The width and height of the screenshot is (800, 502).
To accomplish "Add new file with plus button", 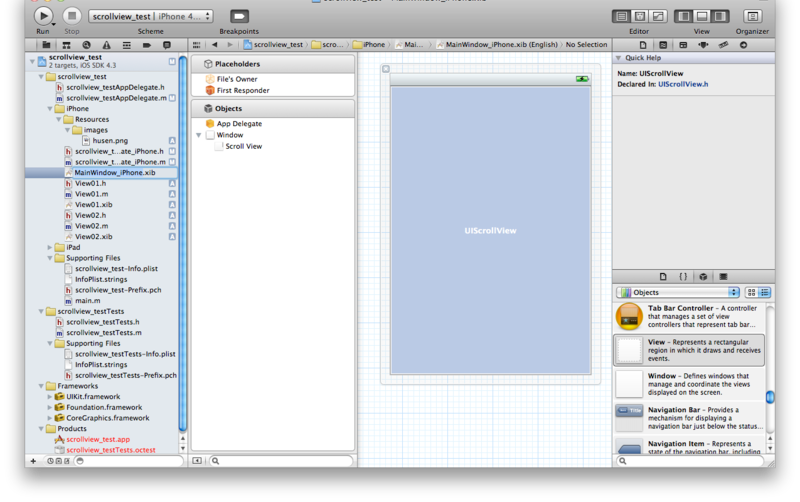I will 33,461.
